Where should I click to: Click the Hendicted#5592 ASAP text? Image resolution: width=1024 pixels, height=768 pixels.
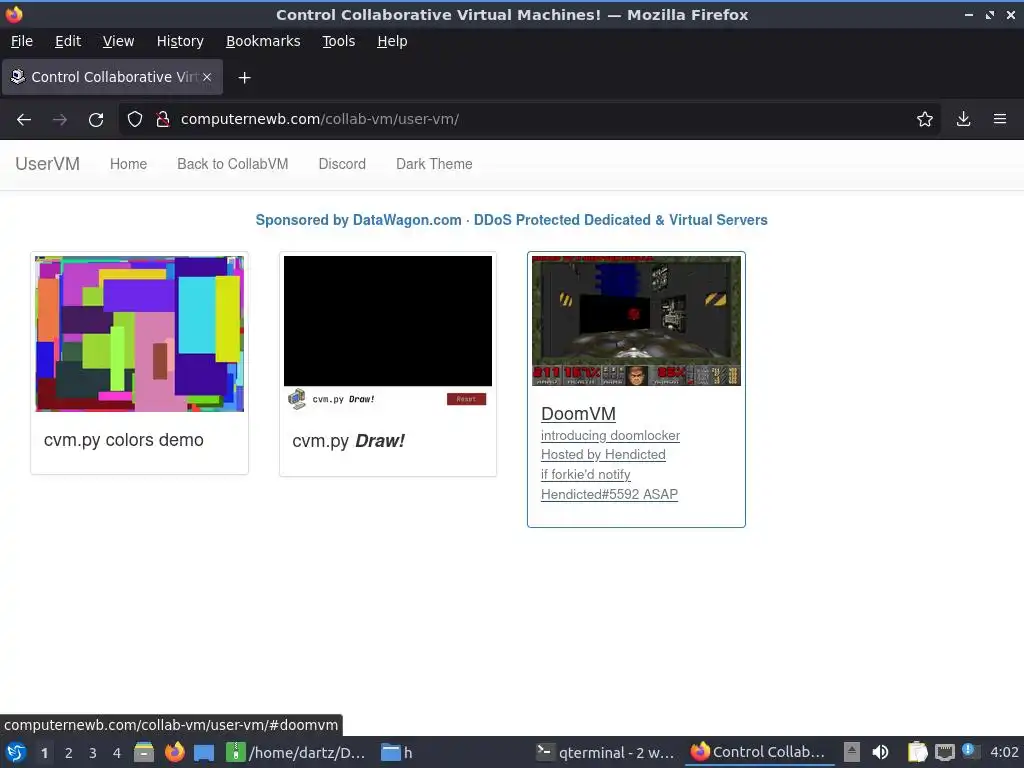pos(609,494)
